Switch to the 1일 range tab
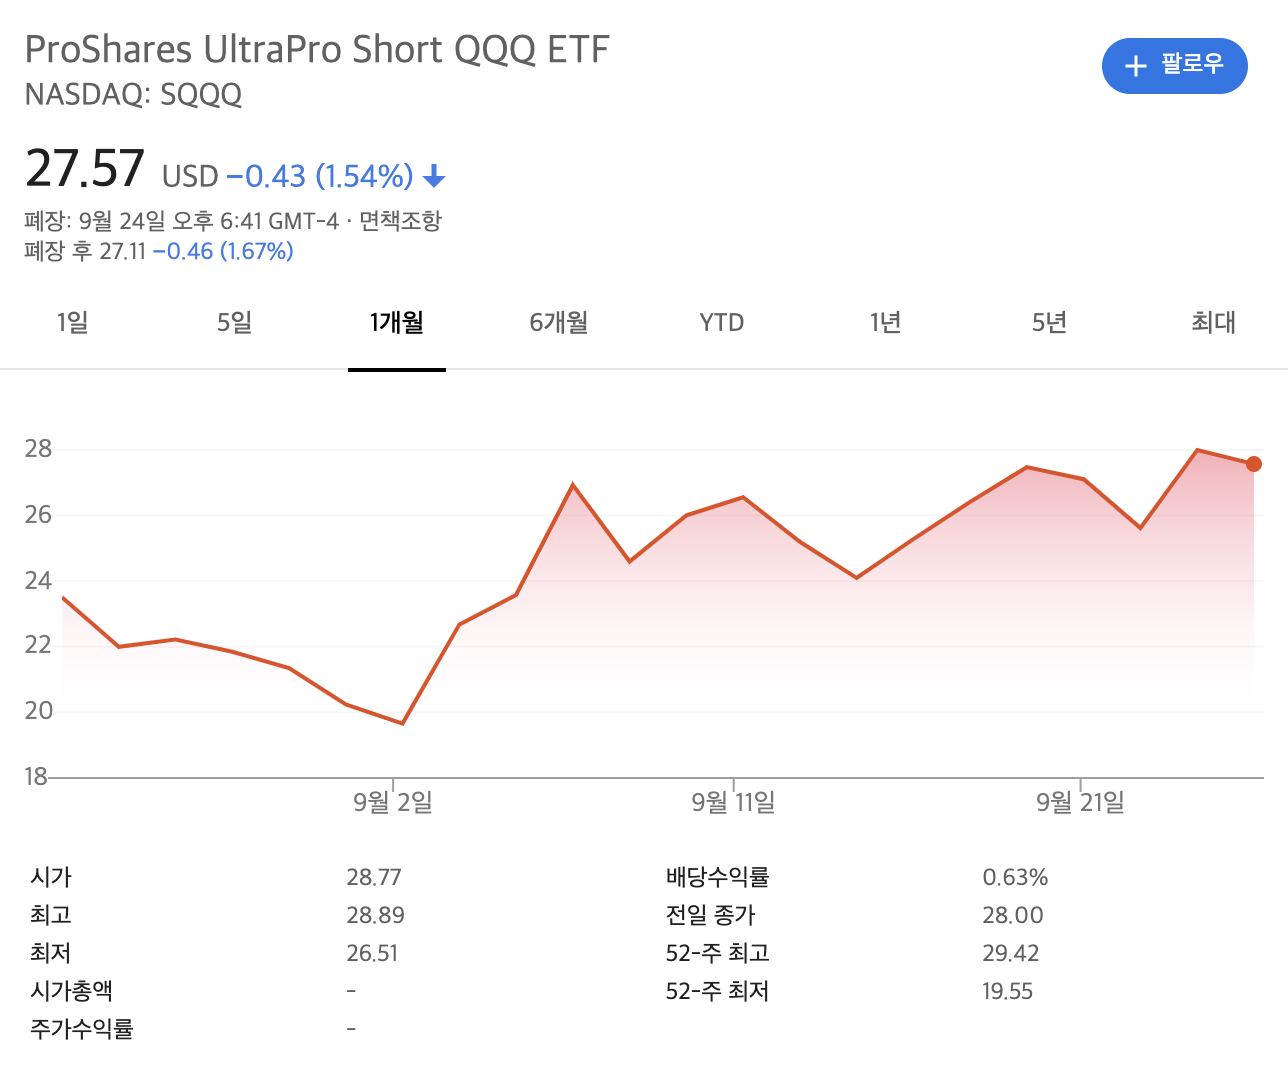The width and height of the screenshot is (1288, 1074). [73, 322]
